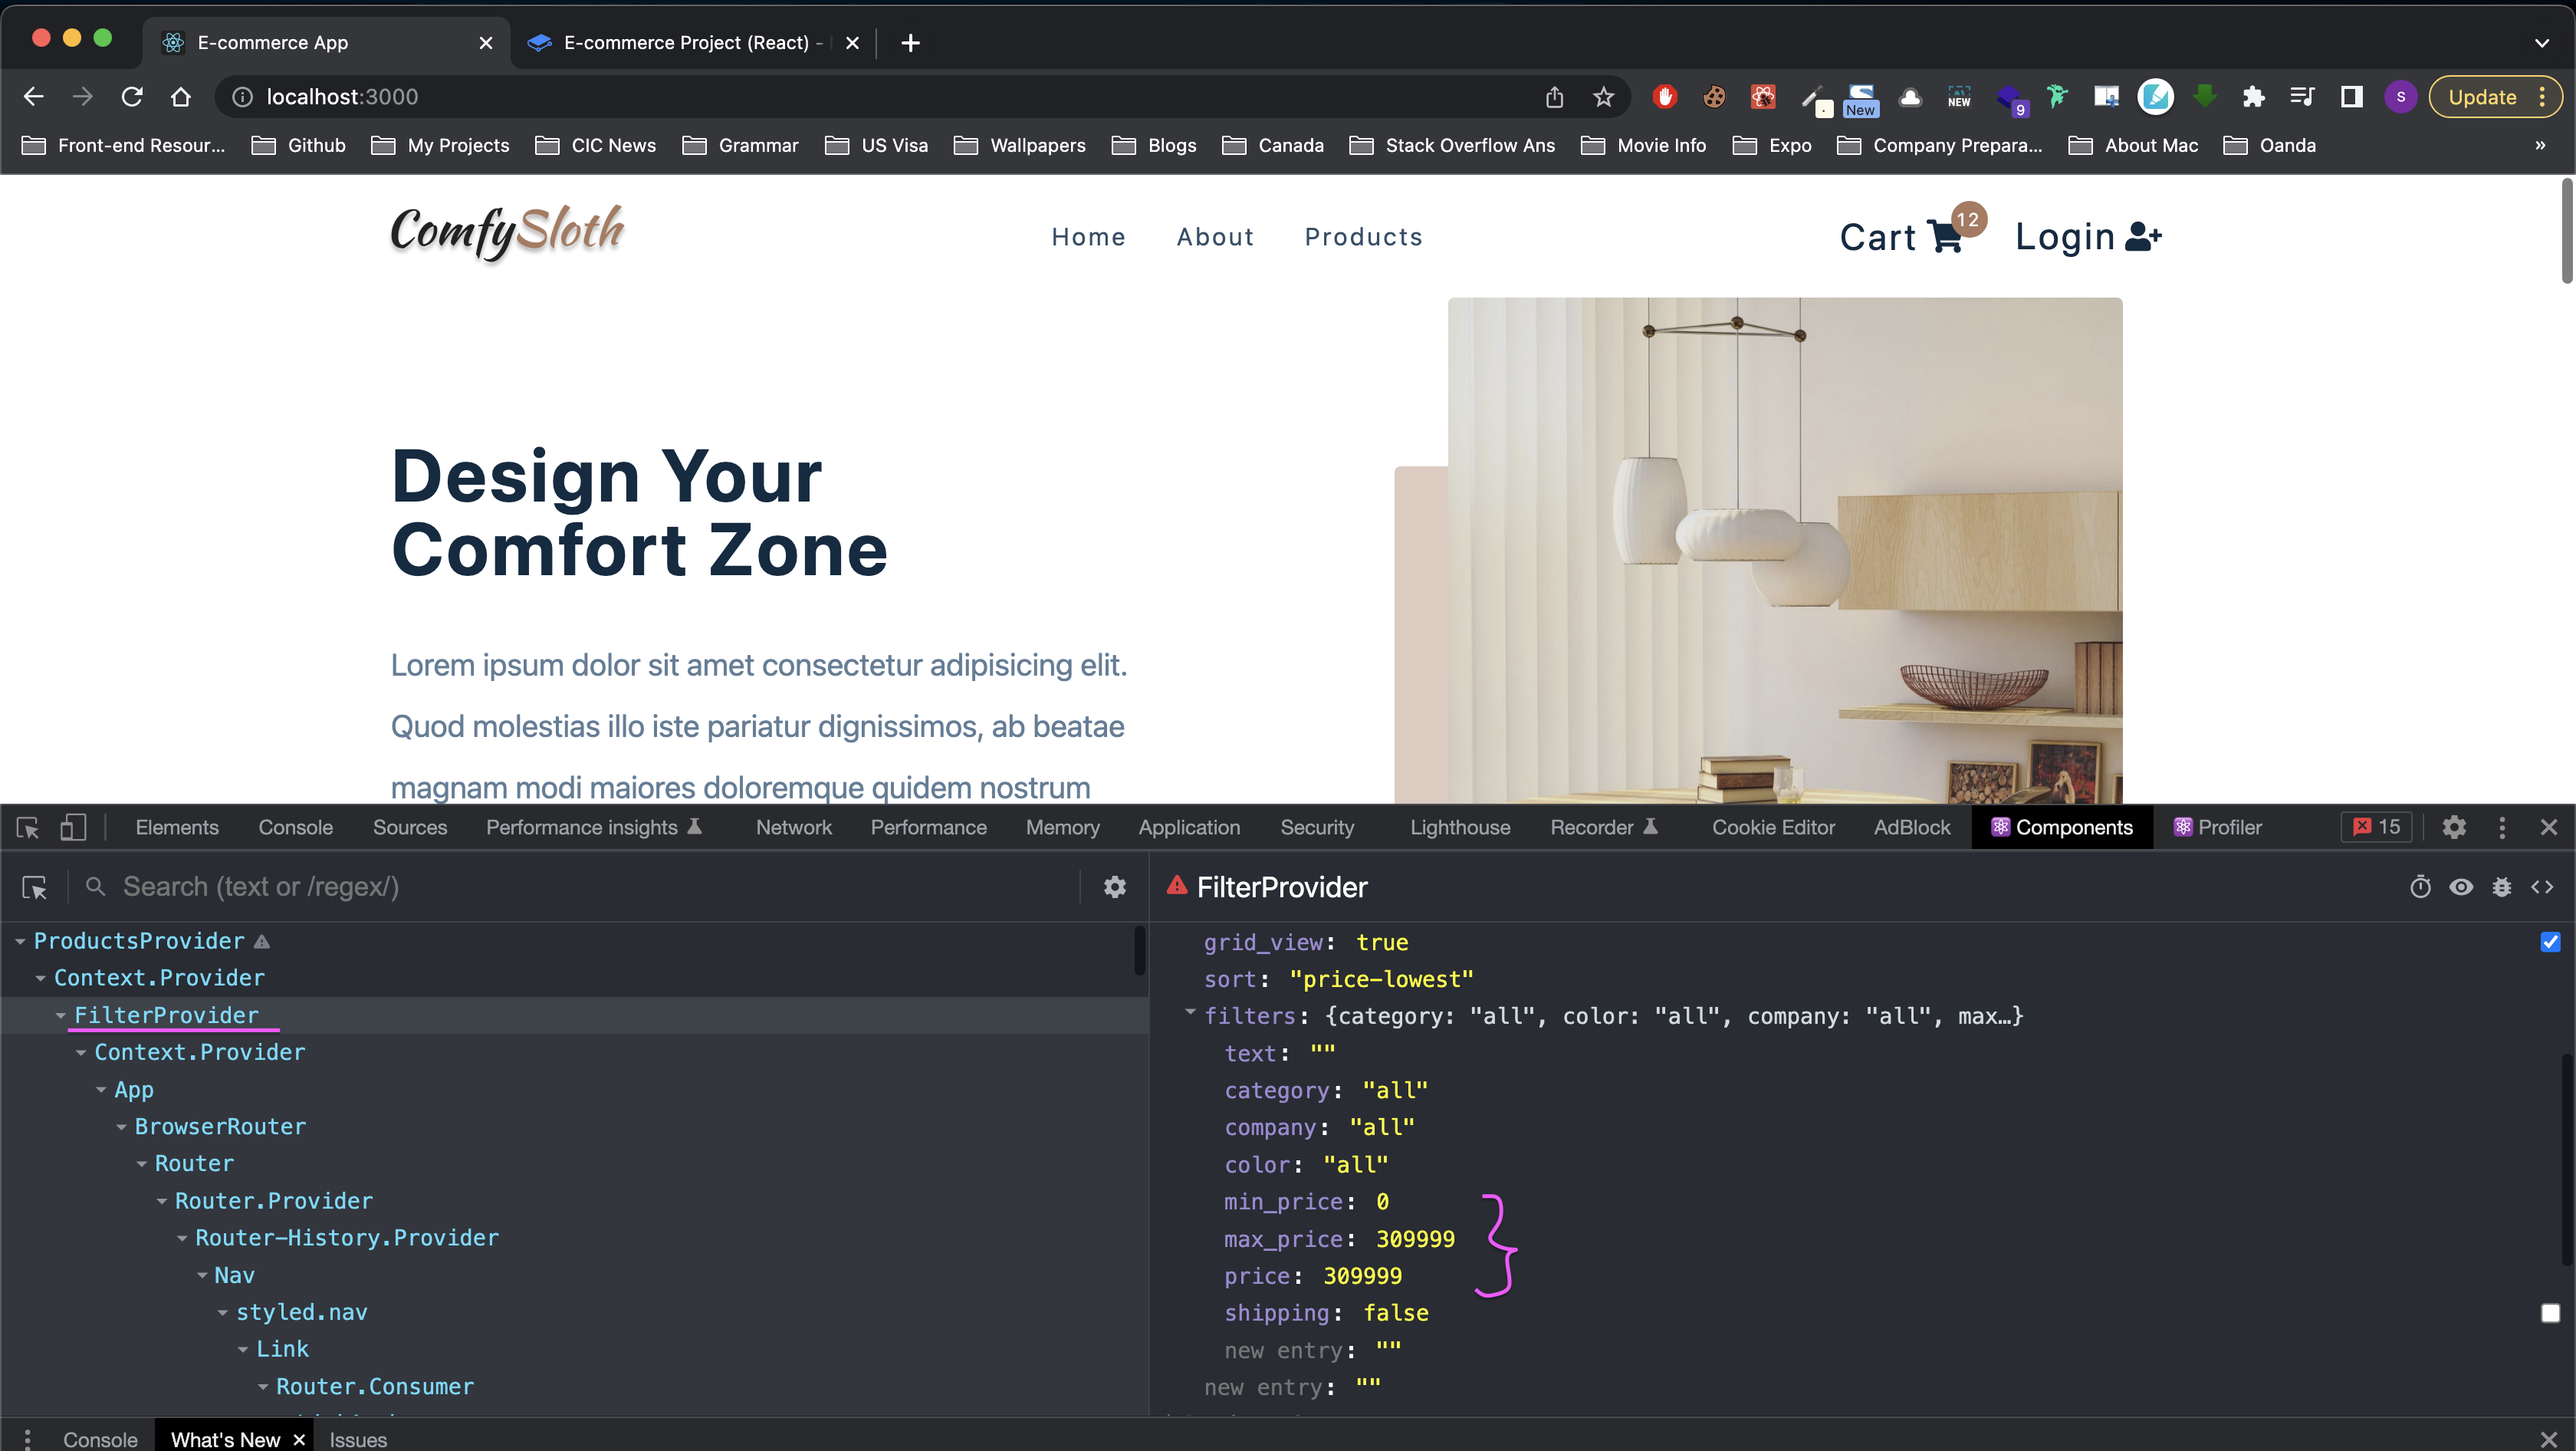This screenshot has height=1451, width=2576.
Task: Check the shipping checkbox
Action: tap(2550, 1313)
